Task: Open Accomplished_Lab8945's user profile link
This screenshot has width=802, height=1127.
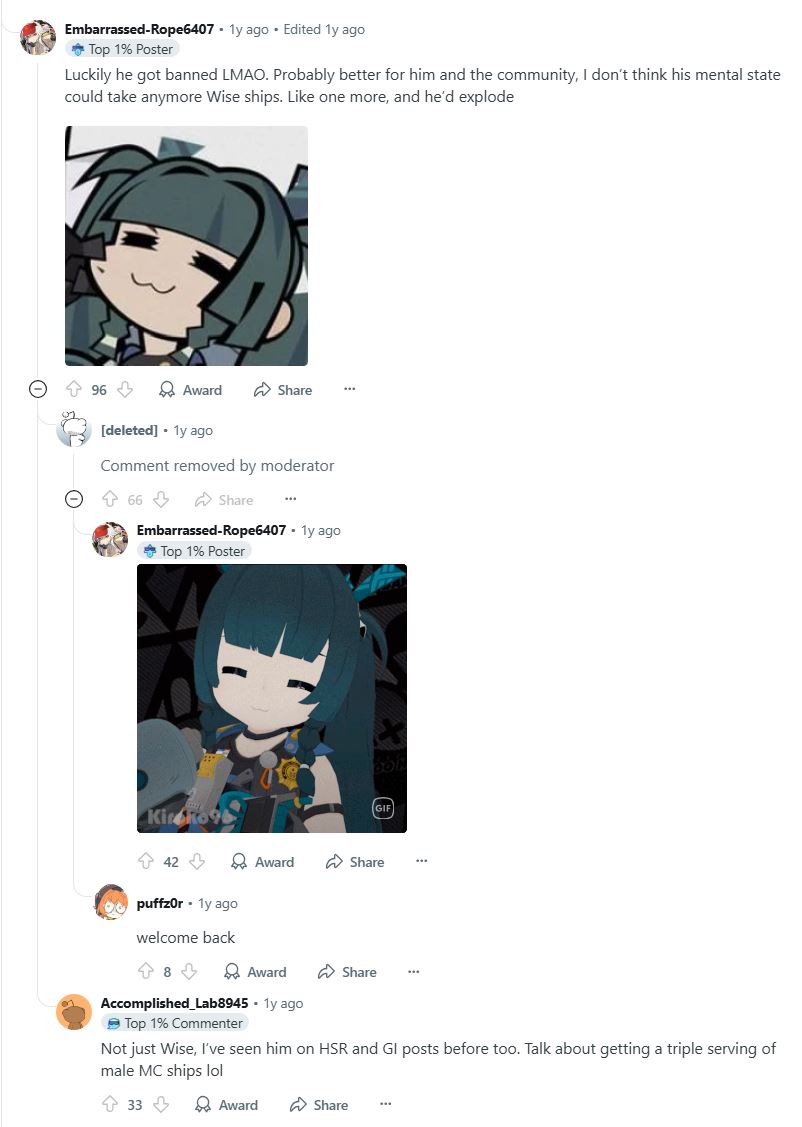Action: point(174,1003)
